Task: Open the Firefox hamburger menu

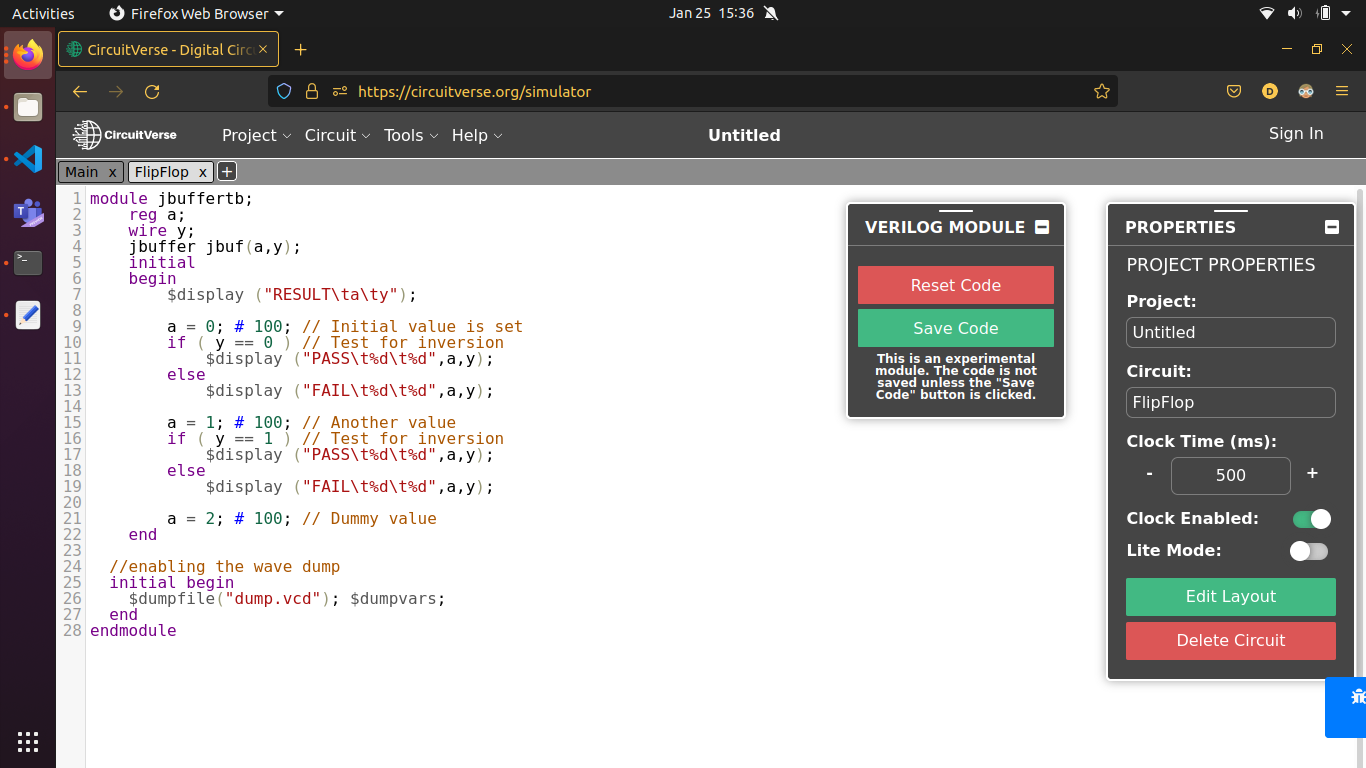Action: (x=1341, y=90)
